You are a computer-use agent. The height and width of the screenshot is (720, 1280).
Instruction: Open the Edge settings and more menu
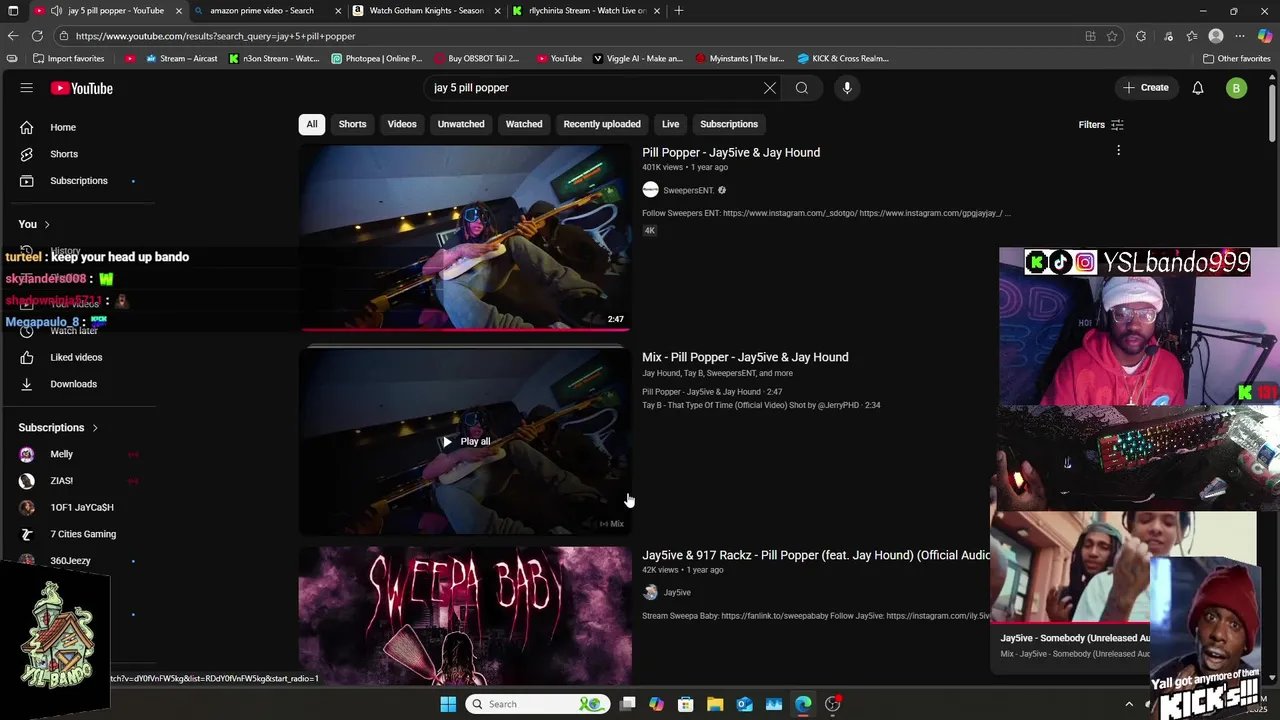tap(1240, 36)
